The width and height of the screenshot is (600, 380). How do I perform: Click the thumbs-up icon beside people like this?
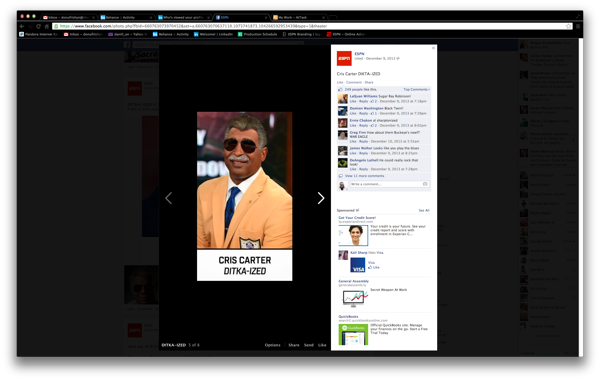coord(340,89)
